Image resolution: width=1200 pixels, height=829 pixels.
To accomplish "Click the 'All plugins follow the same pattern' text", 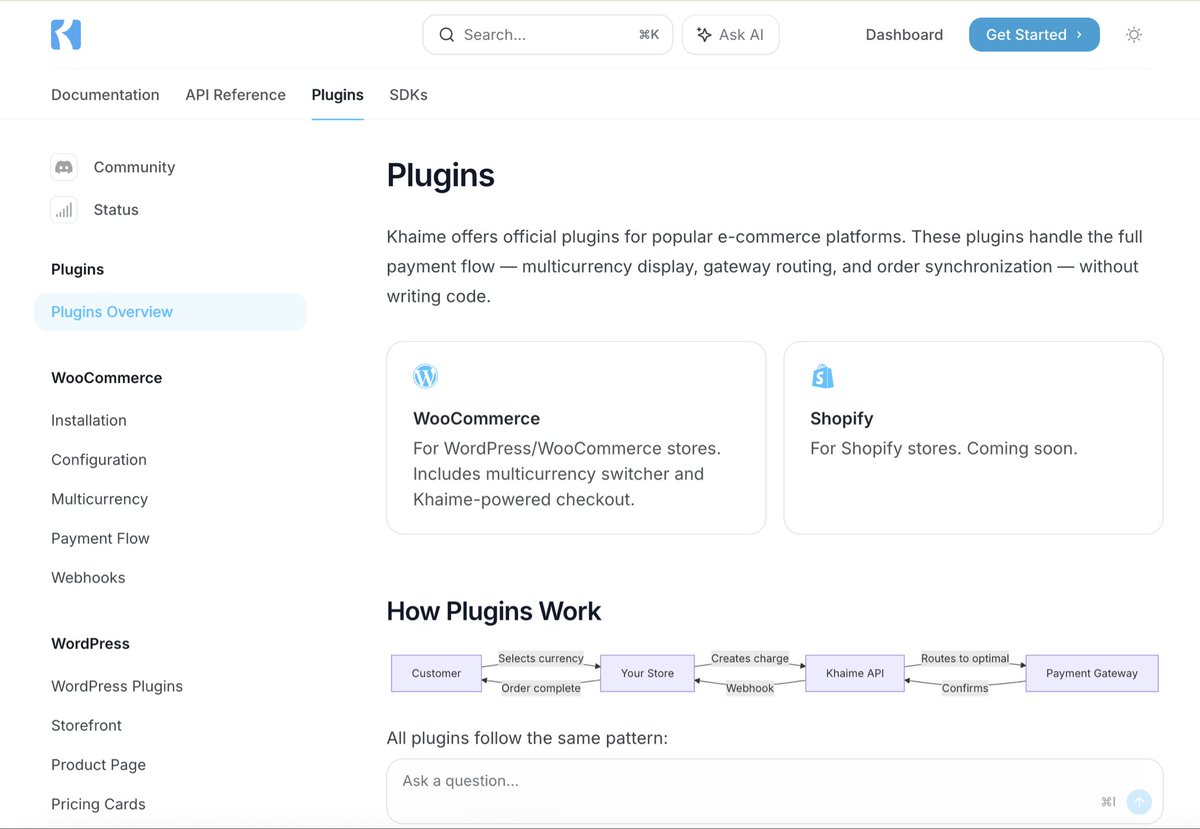I will (x=527, y=738).
